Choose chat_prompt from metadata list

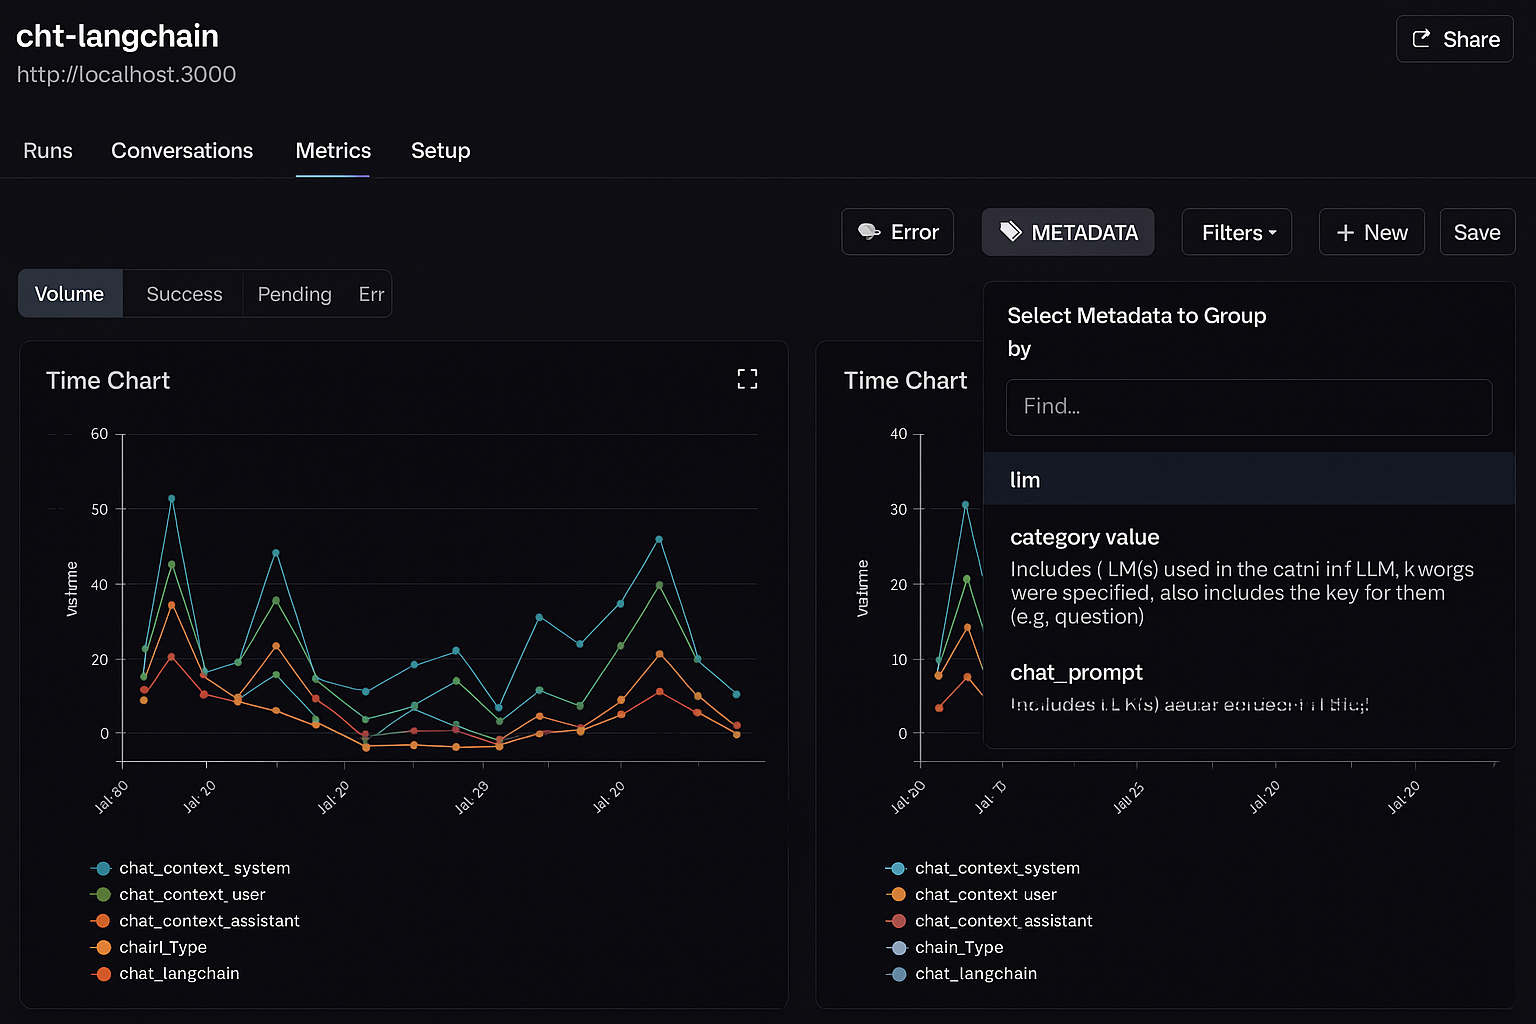point(1076,672)
